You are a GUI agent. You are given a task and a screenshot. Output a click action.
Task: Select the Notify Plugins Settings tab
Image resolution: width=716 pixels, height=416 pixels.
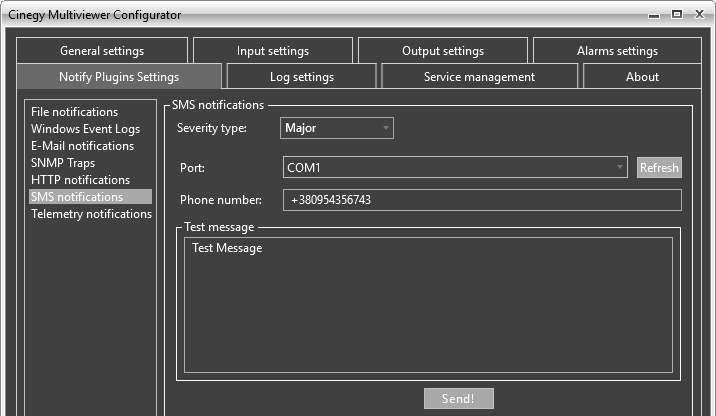[x=119, y=77]
